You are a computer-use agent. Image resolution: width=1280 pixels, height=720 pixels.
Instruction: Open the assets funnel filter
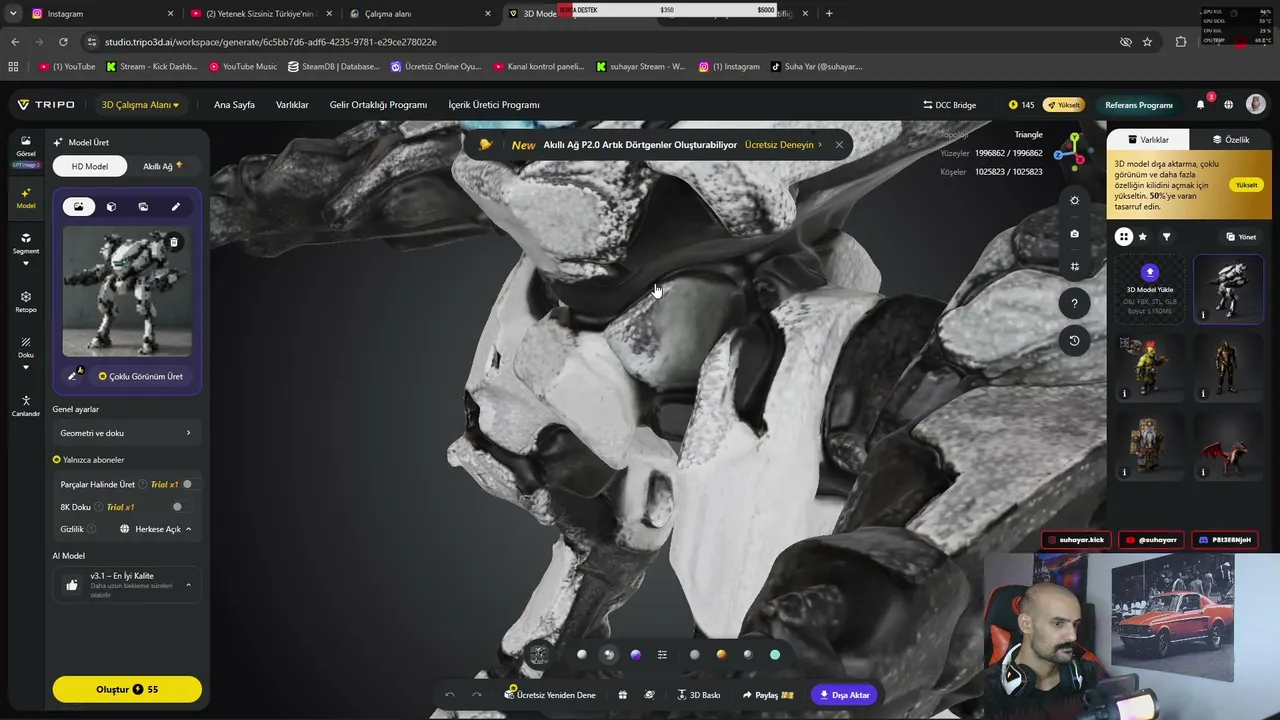pos(1166,237)
